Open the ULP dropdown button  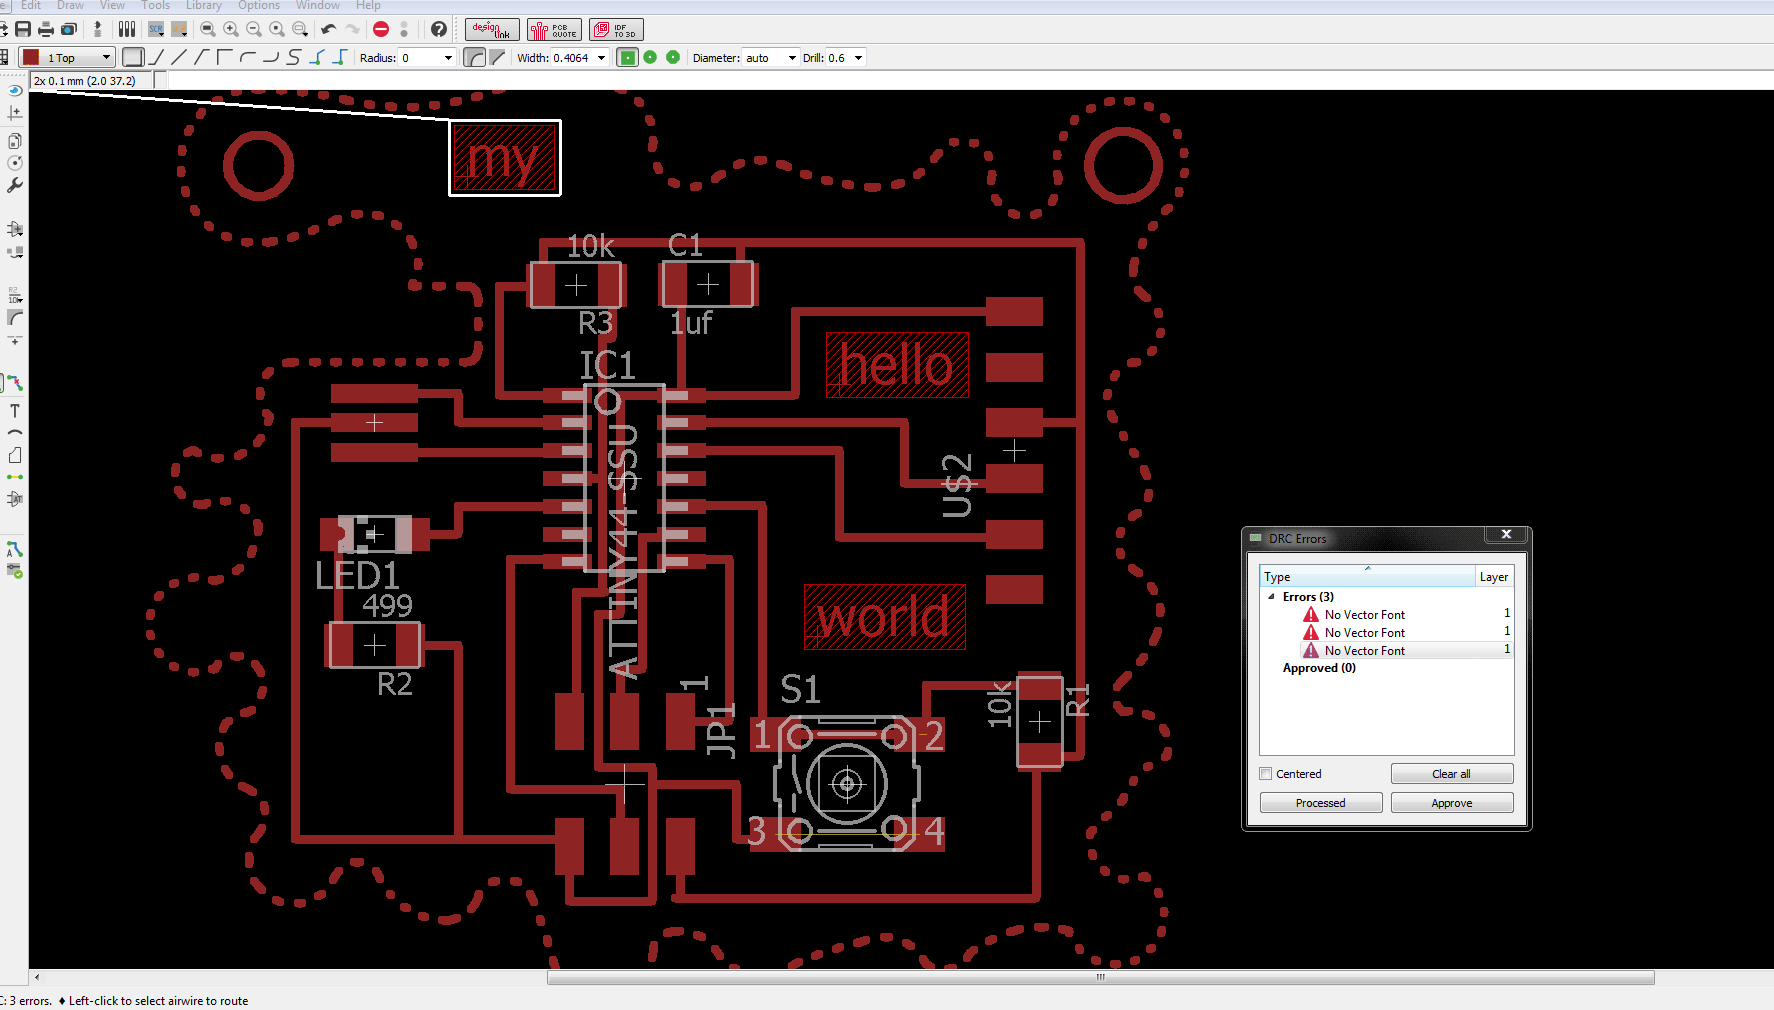click(179, 29)
